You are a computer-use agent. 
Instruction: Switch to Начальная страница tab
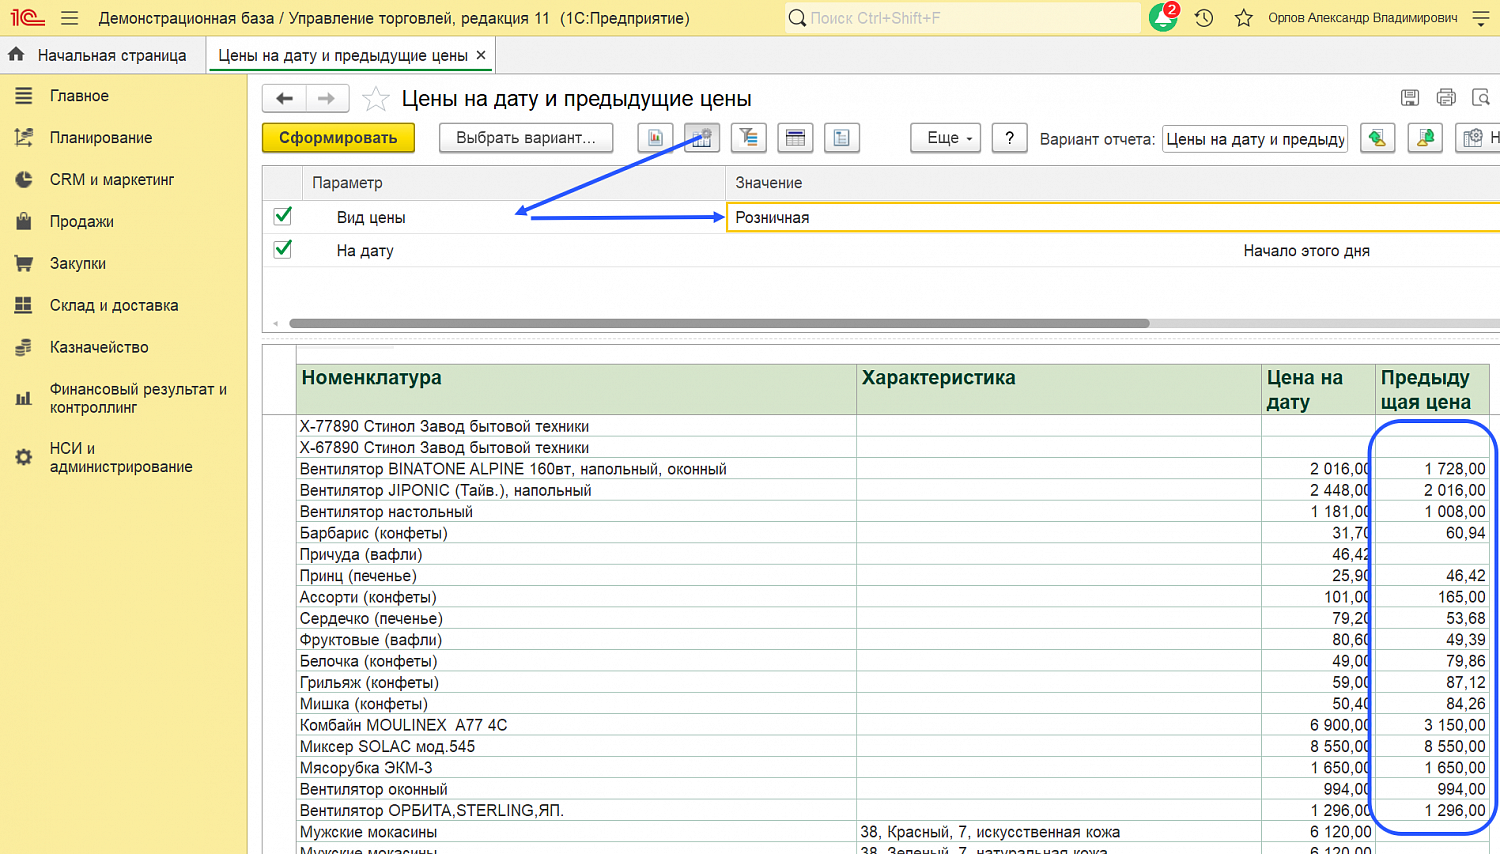pyautogui.click(x=112, y=55)
